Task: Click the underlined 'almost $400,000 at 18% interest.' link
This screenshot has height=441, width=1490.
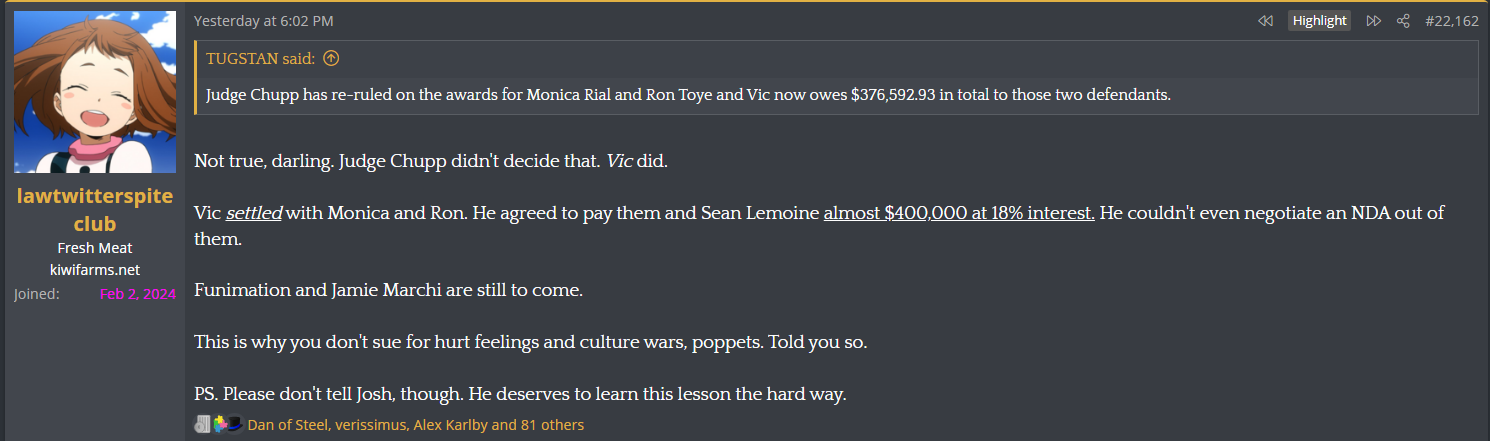Action: click(x=958, y=214)
